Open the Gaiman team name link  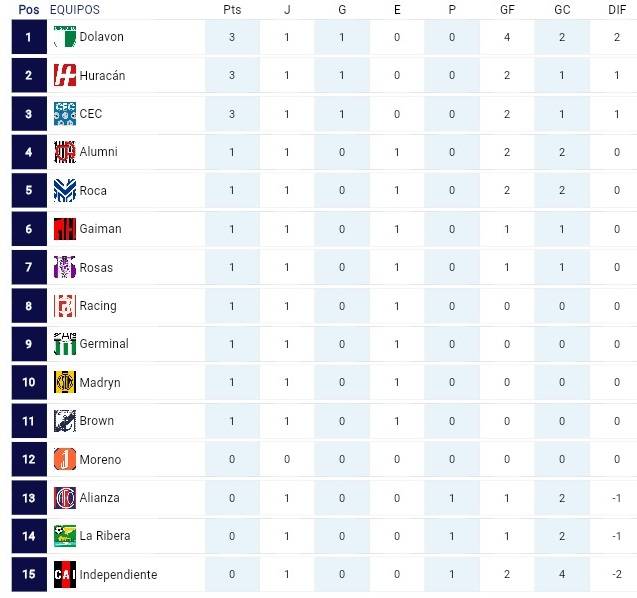tap(100, 229)
